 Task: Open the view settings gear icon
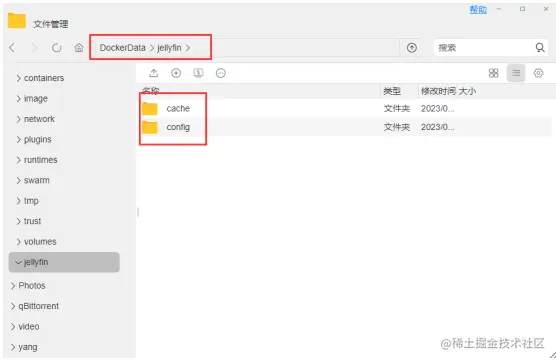pyautogui.click(x=538, y=73)
